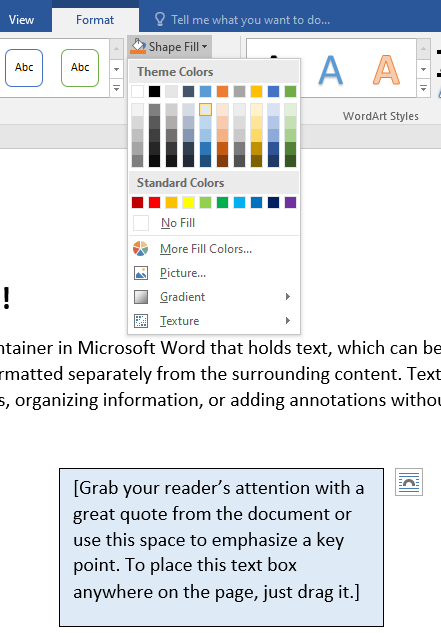
Task: Switch to the Format ribbon tab
Action: click(95, 19)
